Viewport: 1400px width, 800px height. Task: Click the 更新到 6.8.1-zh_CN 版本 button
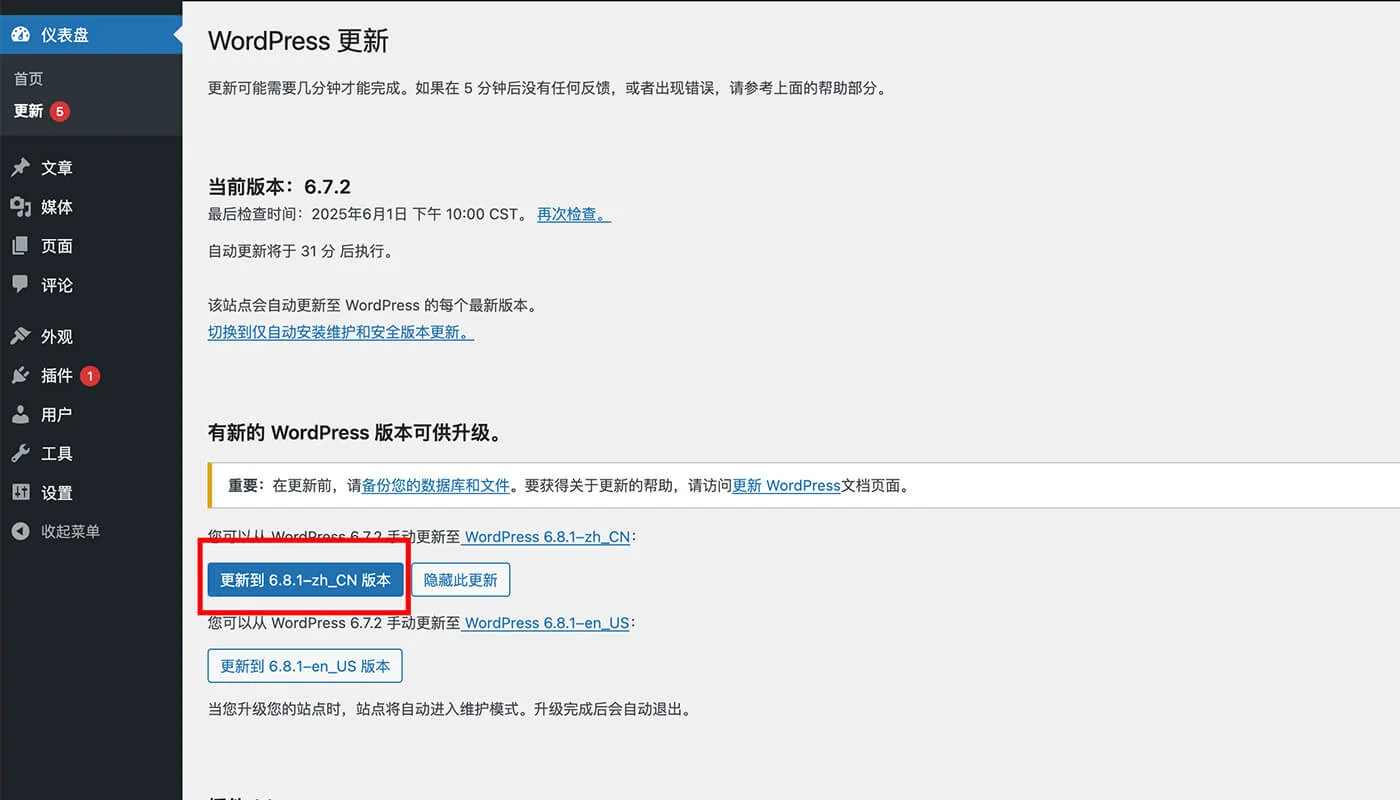304,578
